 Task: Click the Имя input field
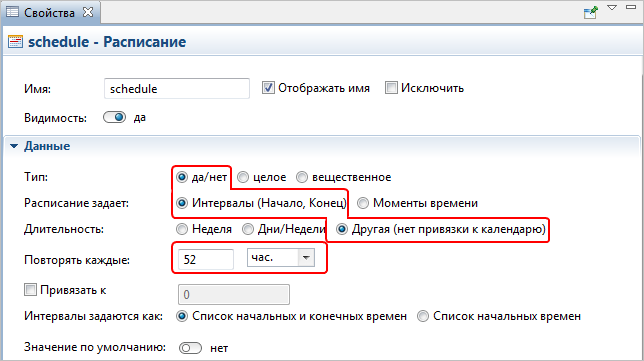[177, 88]
